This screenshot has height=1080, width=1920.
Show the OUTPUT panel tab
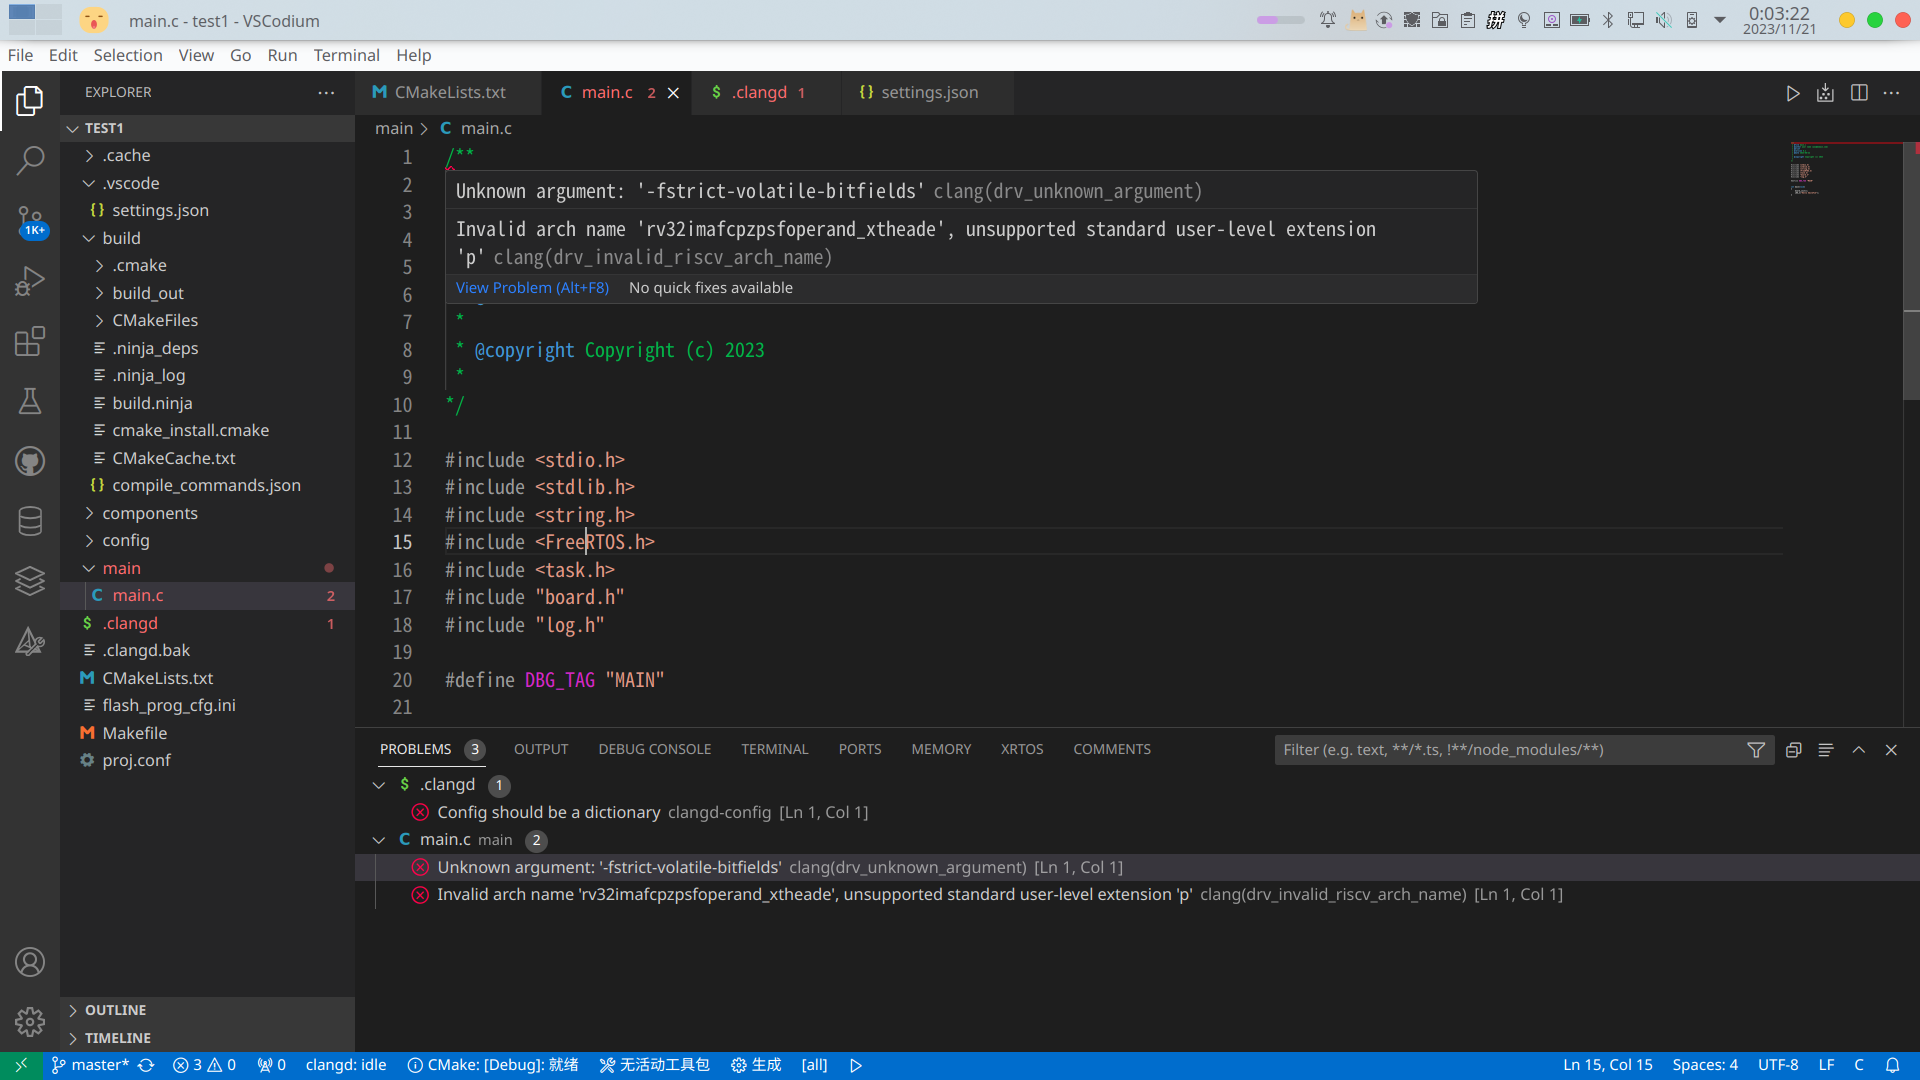(x=541, y=750)
